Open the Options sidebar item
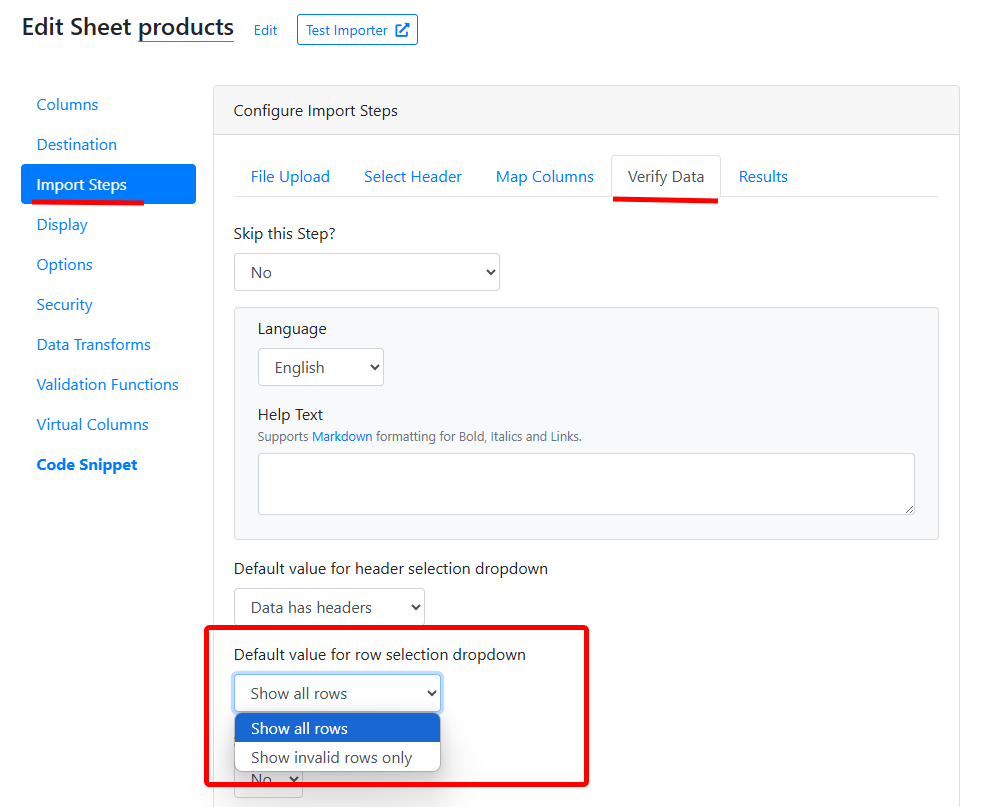Image resolution: width=983 pixels, height=807 pixels. click(65, 265)
